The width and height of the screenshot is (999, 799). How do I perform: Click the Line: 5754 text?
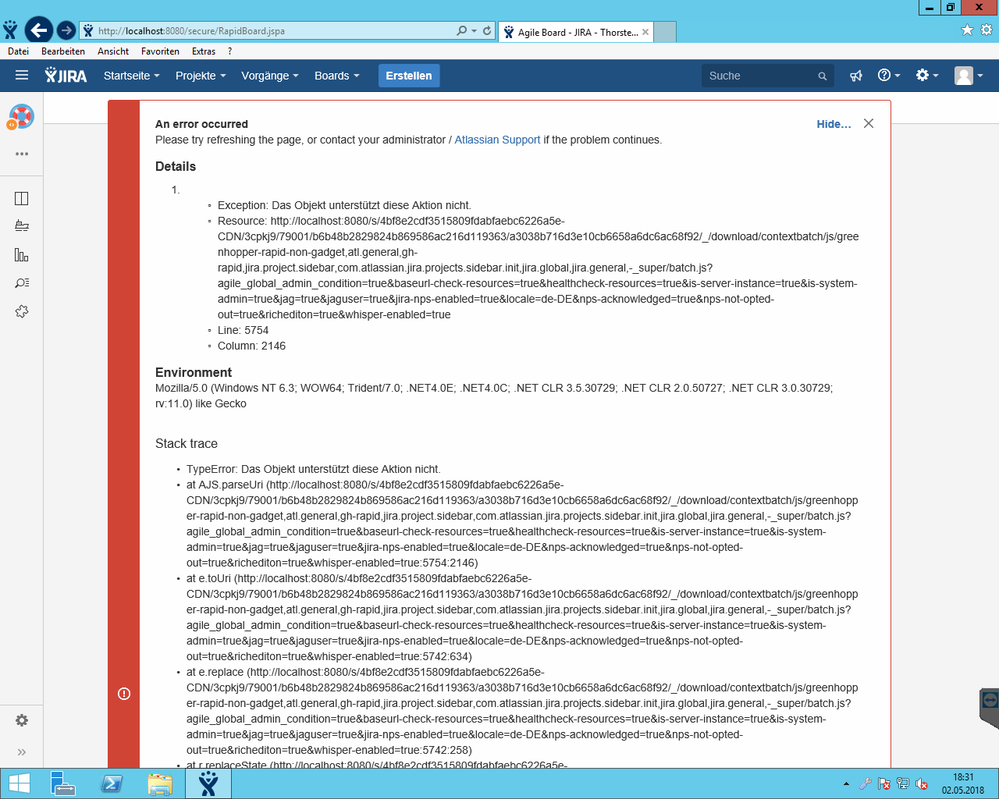[243, 330]
